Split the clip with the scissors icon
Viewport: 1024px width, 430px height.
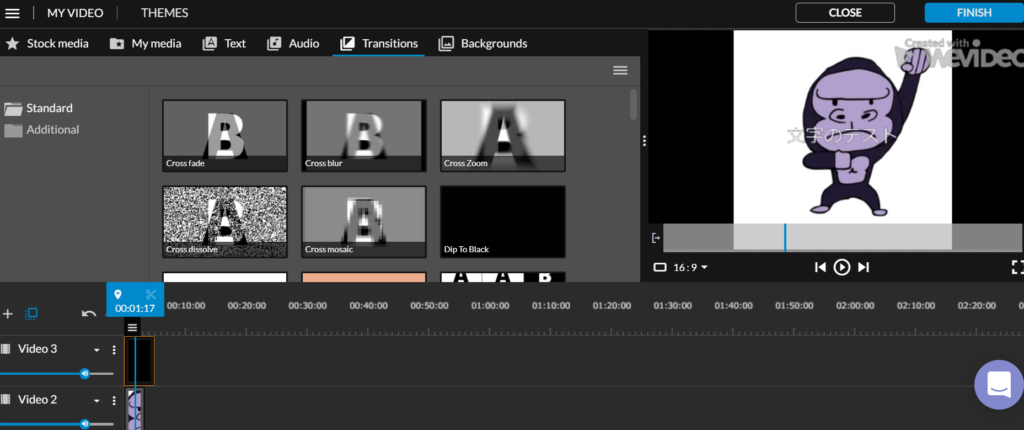(151, 294)
